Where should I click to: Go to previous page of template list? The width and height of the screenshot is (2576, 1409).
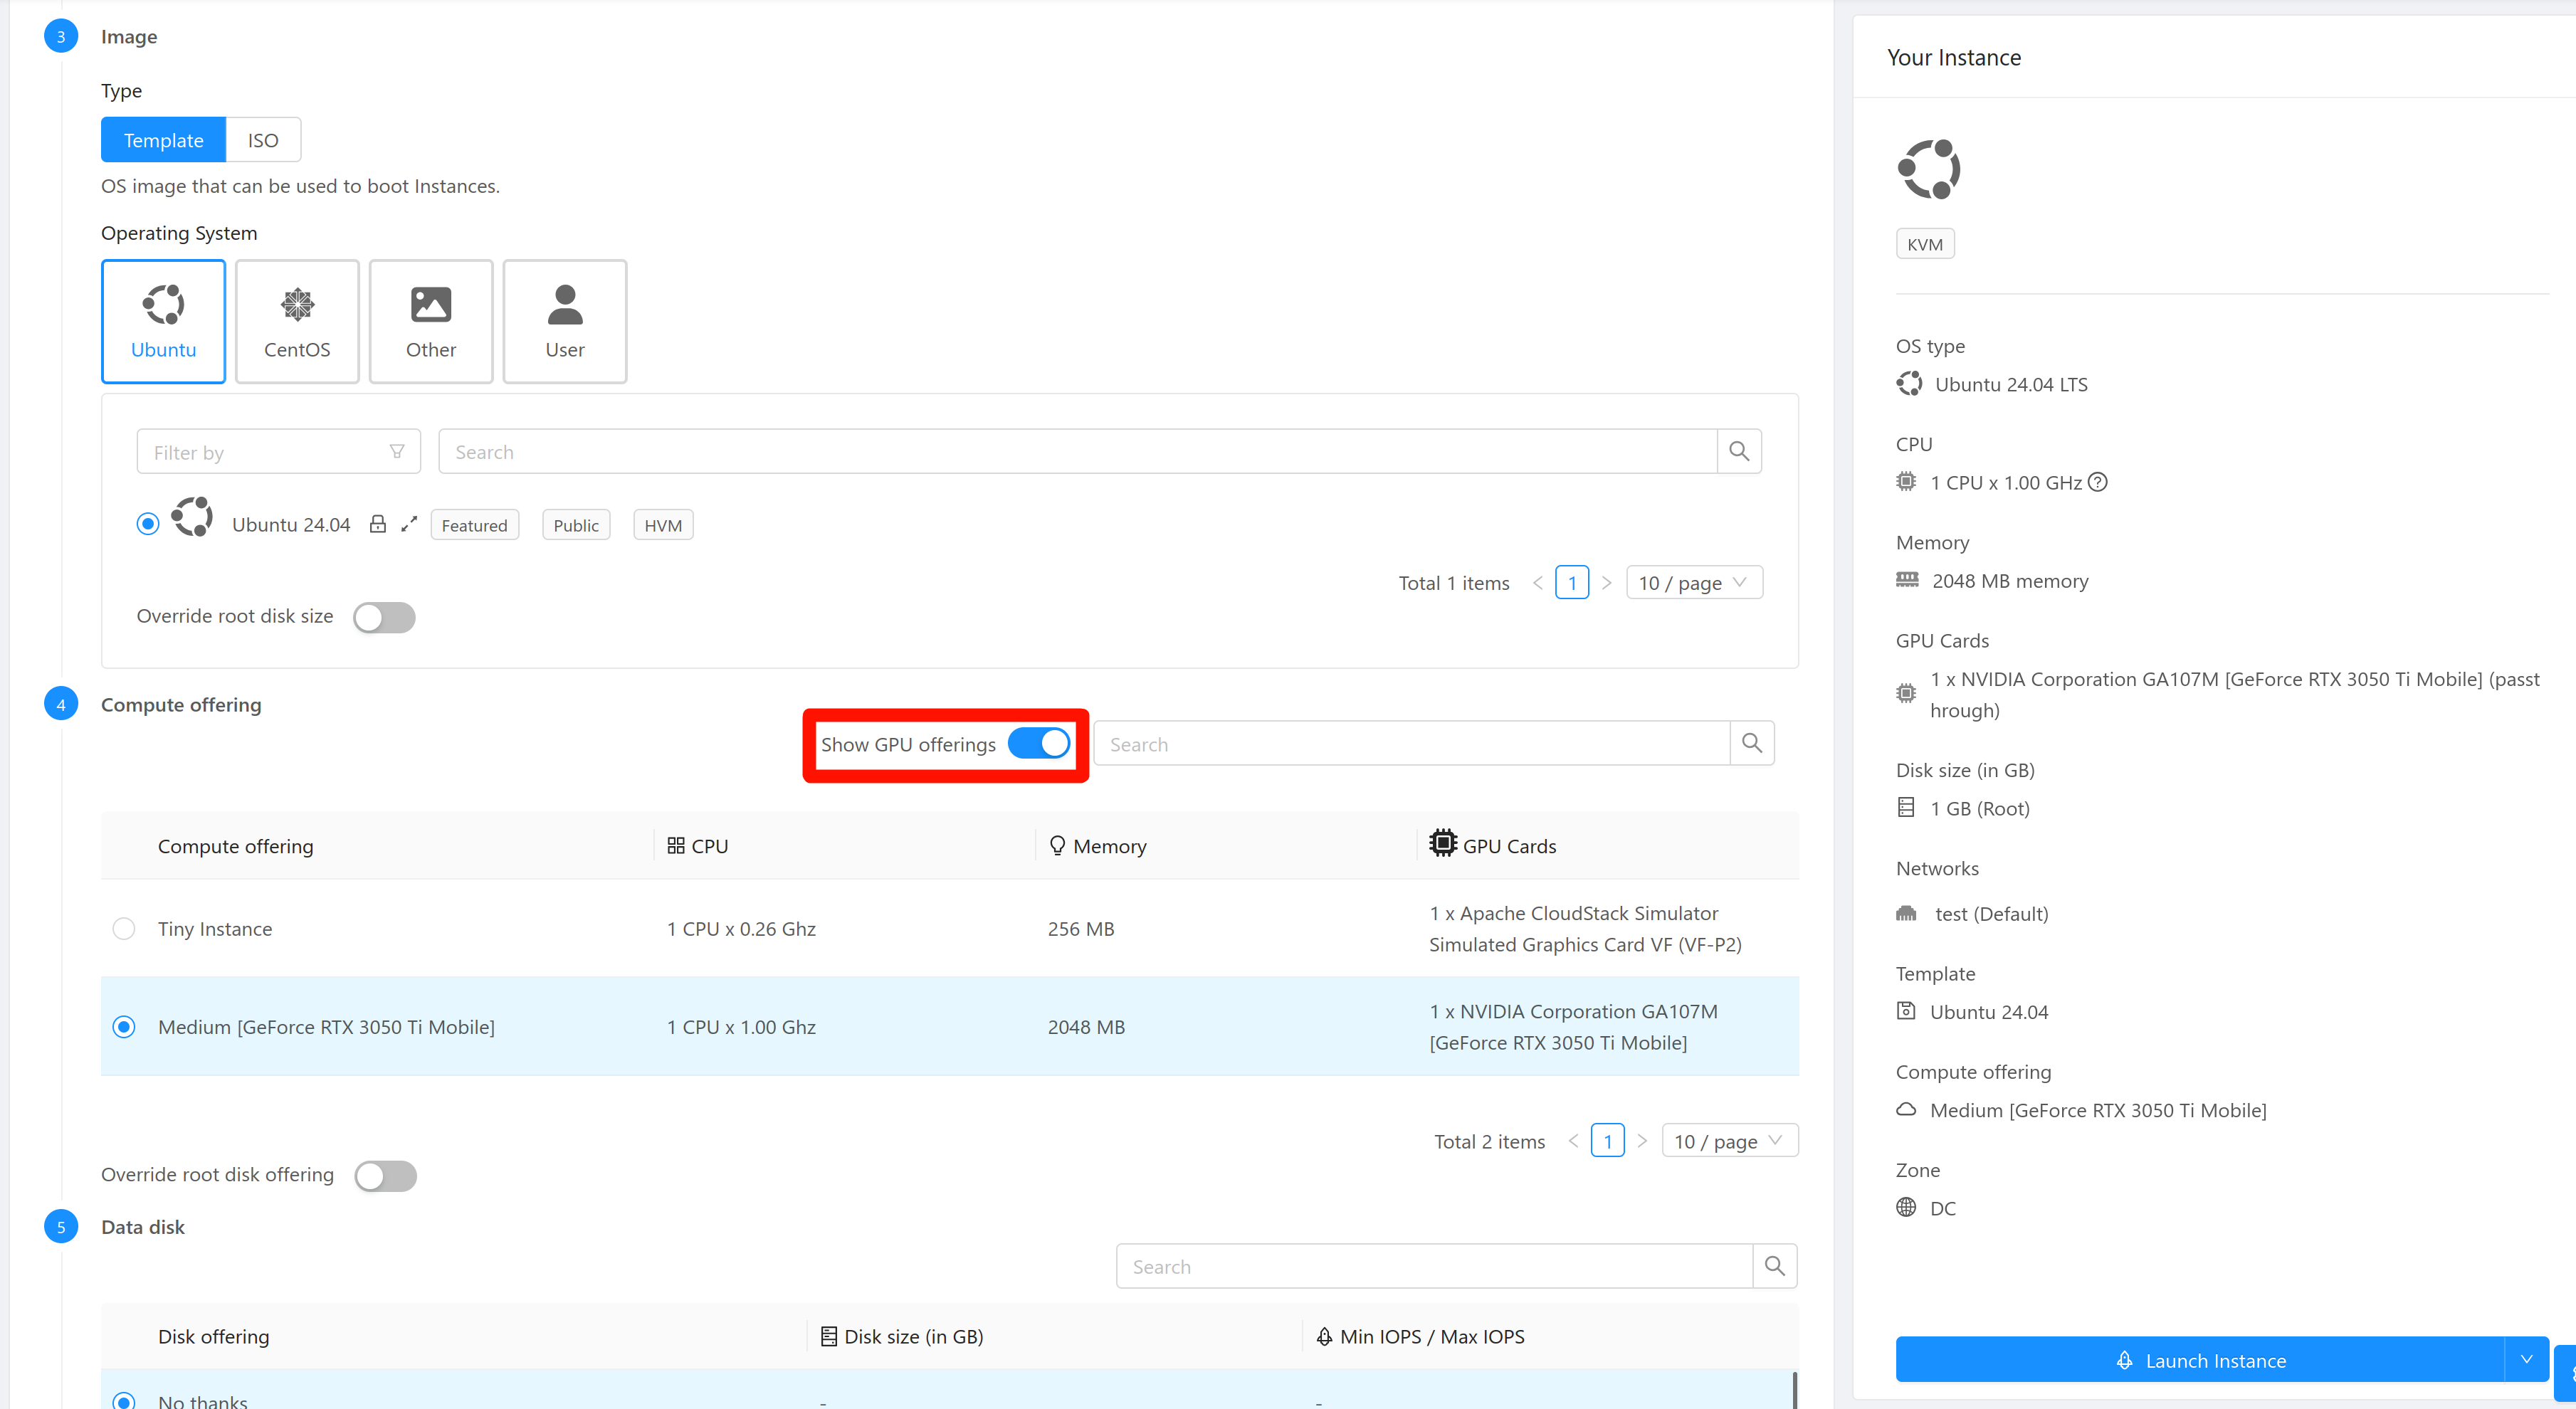(1537, 582)
